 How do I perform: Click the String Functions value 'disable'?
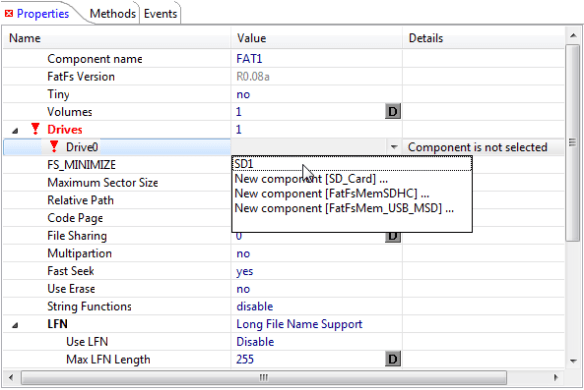pyautogui.click(x=255, y=307)
